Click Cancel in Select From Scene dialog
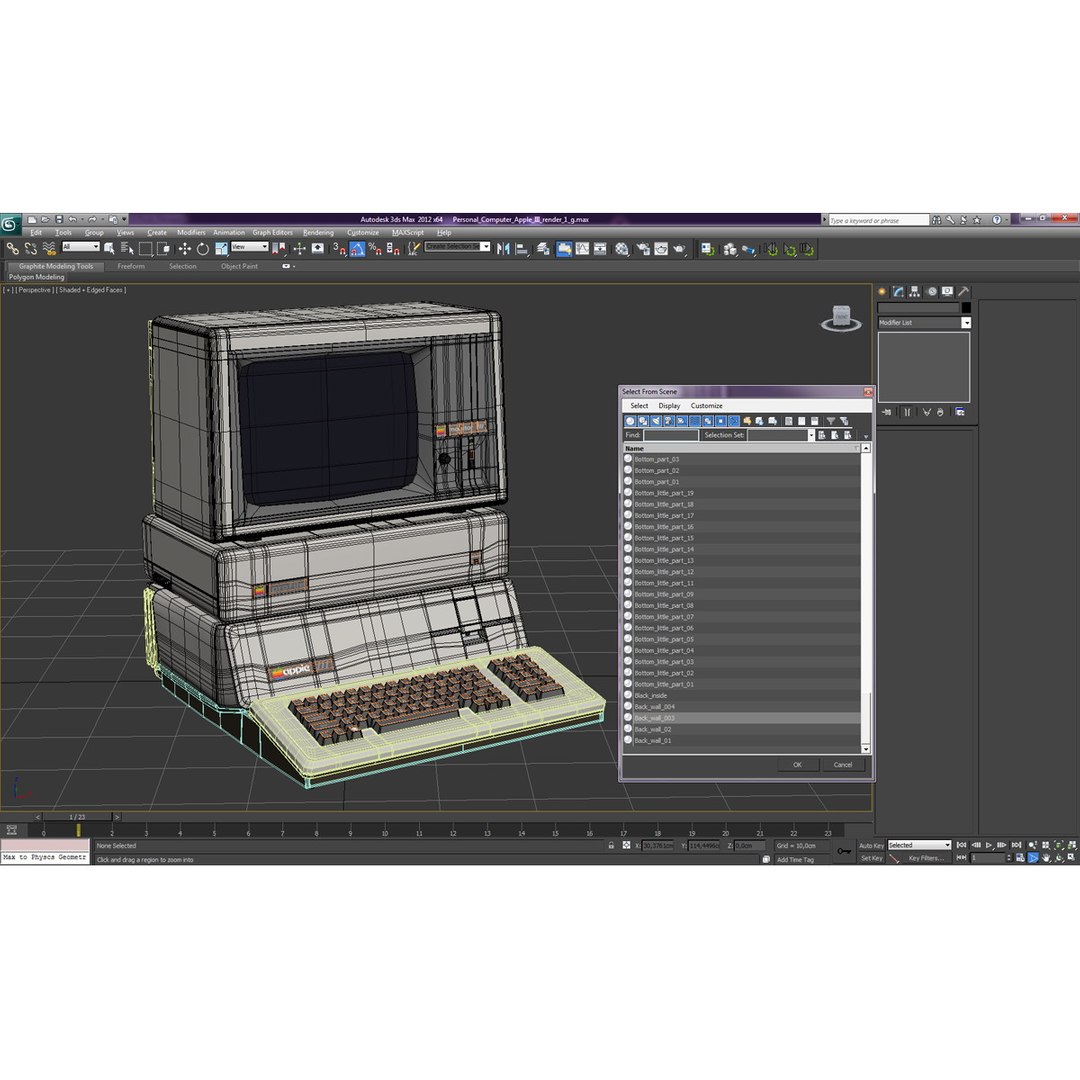This screenshot has height=1080, width=1080. point(843,765)
